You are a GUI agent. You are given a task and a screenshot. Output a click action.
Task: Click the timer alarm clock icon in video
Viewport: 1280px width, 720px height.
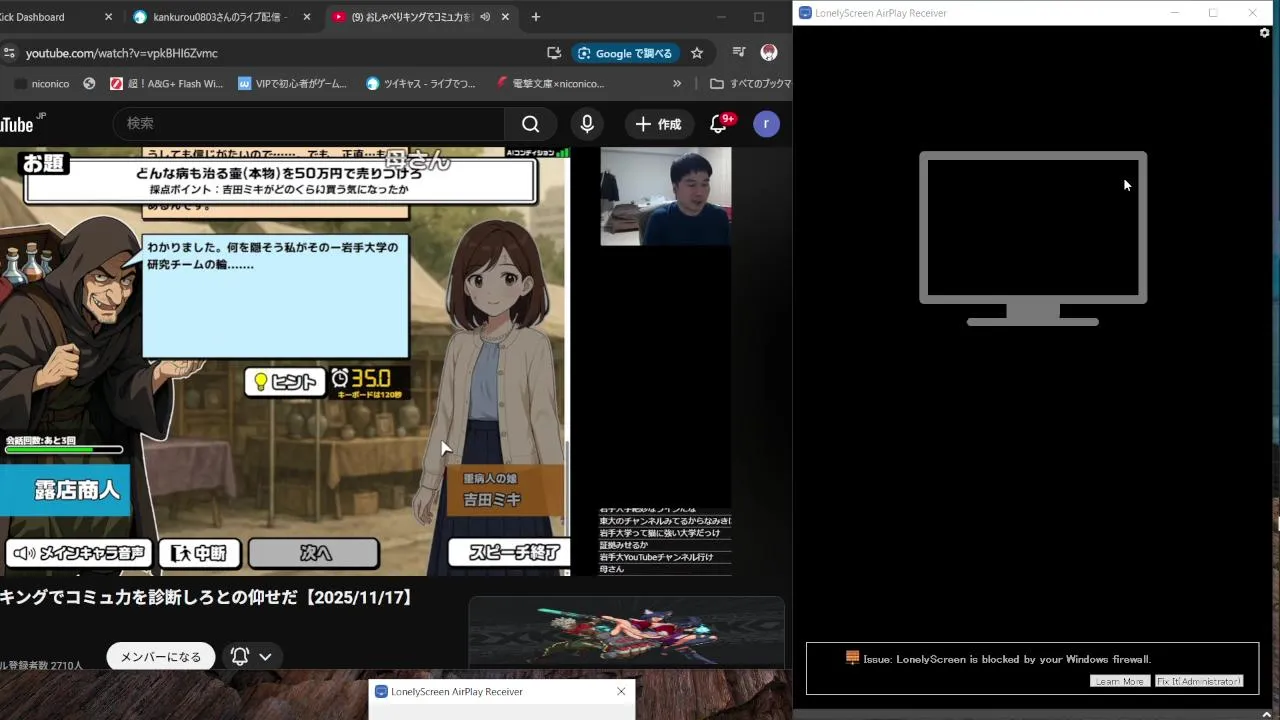[340, 379]
